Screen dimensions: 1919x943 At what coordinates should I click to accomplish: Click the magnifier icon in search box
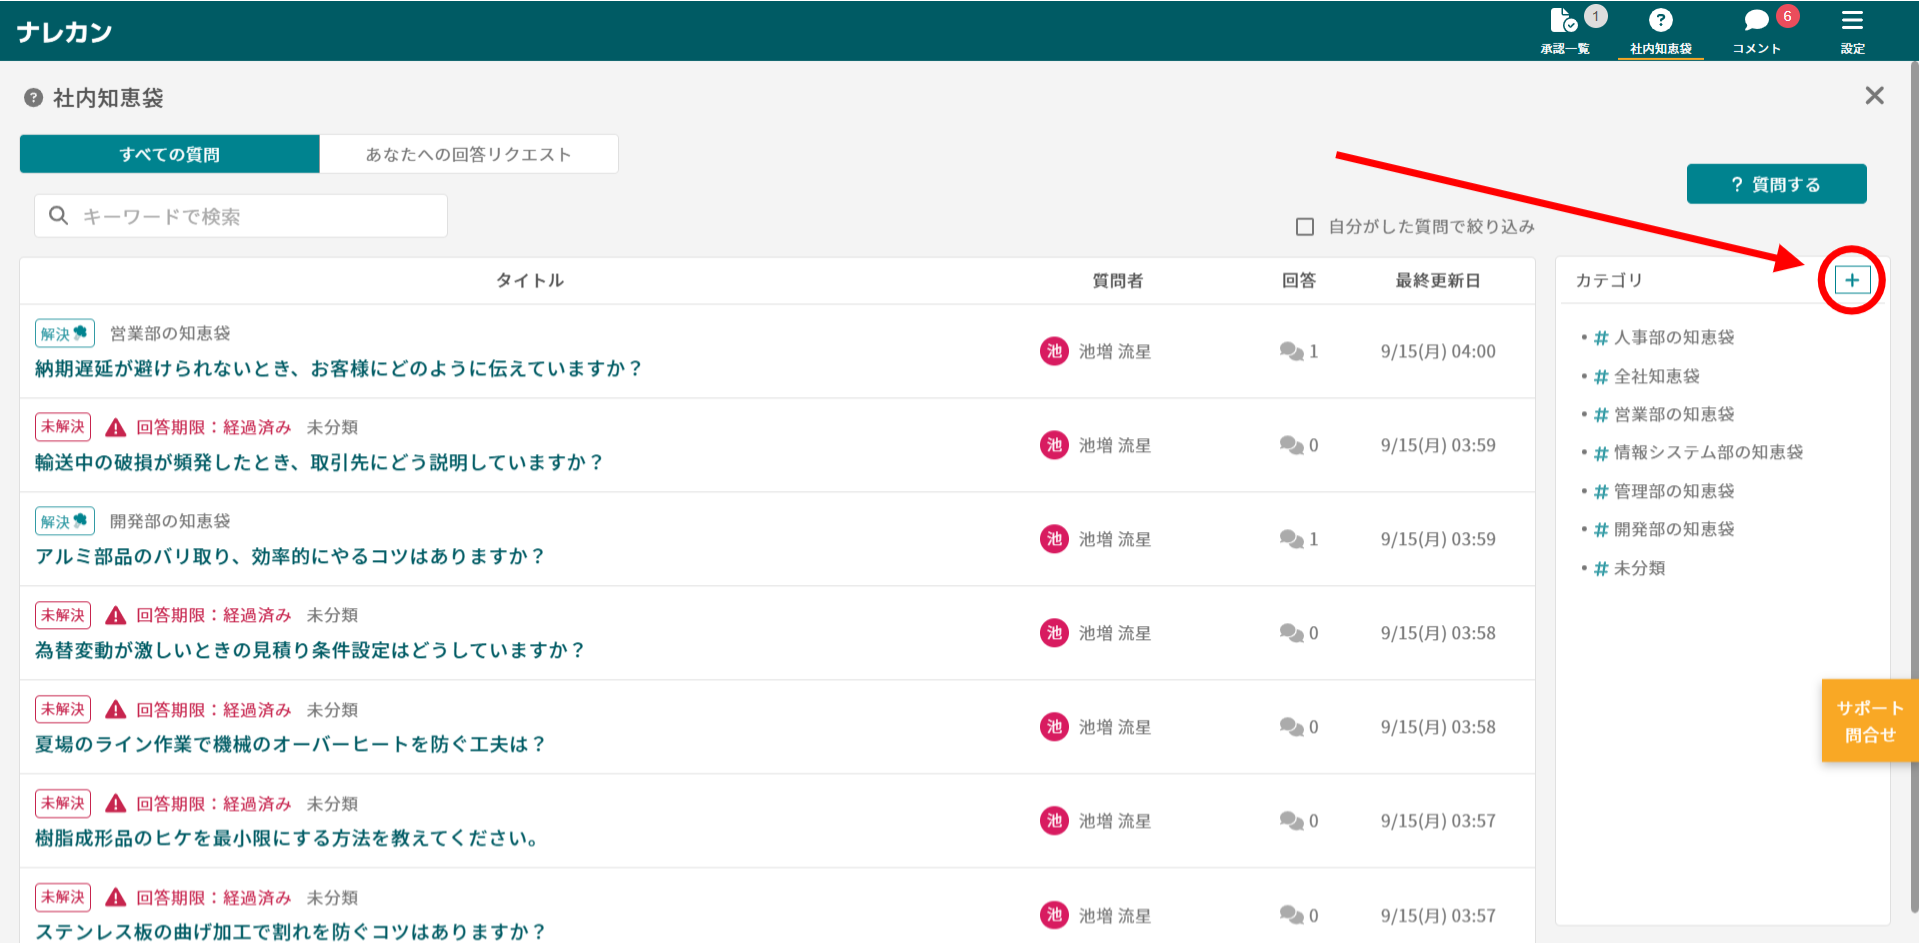click(x=59, y=216)
